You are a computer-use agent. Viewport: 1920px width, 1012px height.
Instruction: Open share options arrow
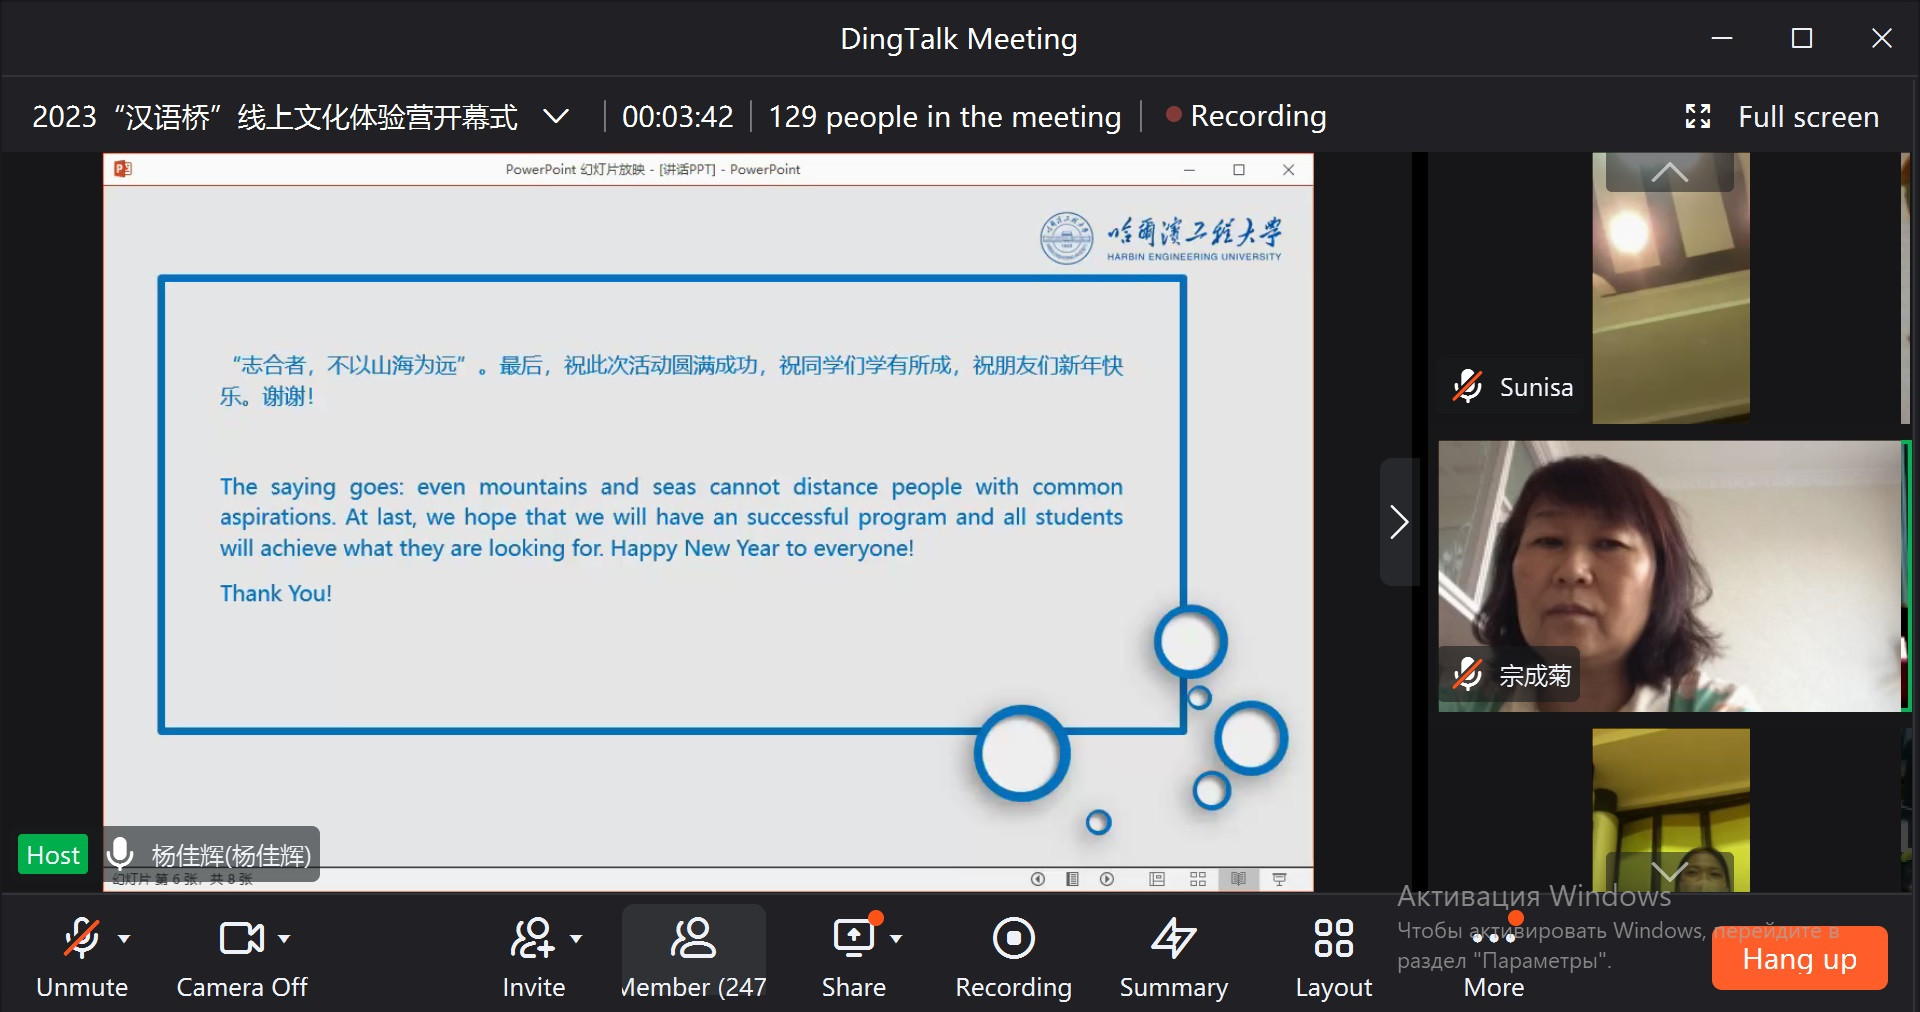pos(896,939)
